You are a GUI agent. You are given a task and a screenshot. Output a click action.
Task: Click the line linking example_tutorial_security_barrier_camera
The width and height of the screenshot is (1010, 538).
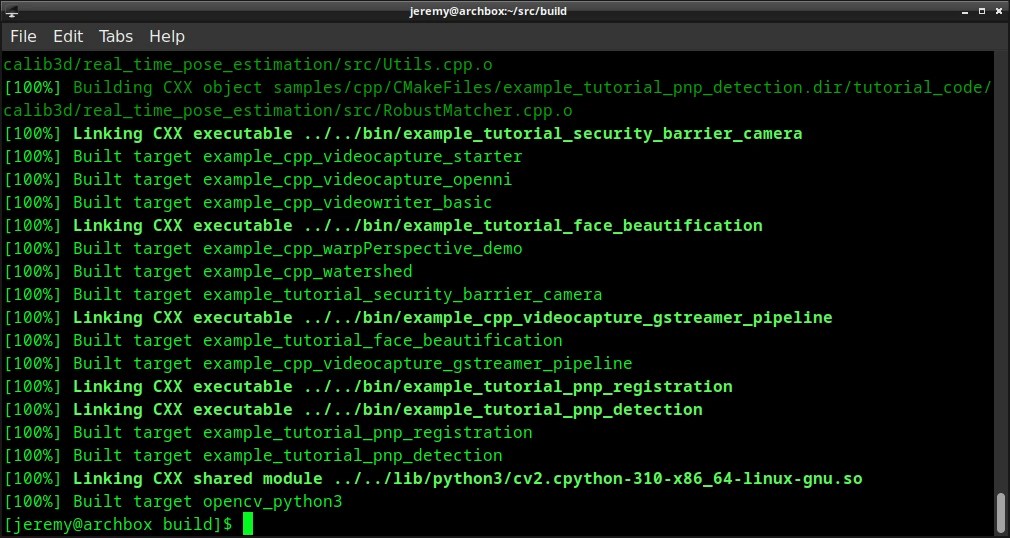403,133
